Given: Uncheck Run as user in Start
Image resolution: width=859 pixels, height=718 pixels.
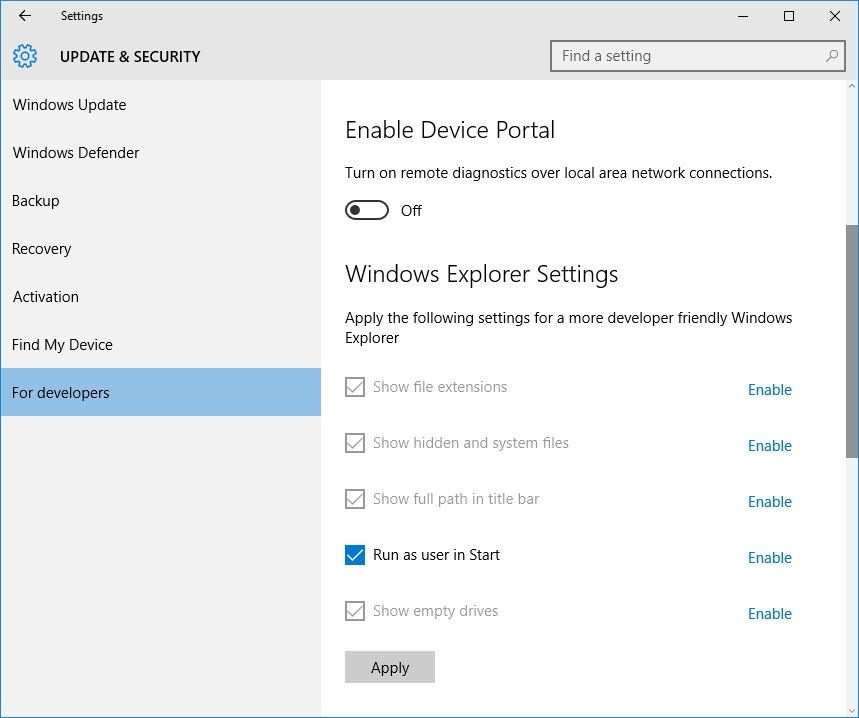Looking at the screenshot, I should (x=354, y=554).
